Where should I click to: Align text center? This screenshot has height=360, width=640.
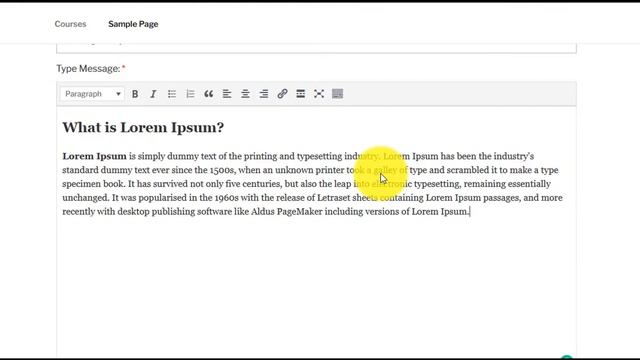[x=245, y=94]
